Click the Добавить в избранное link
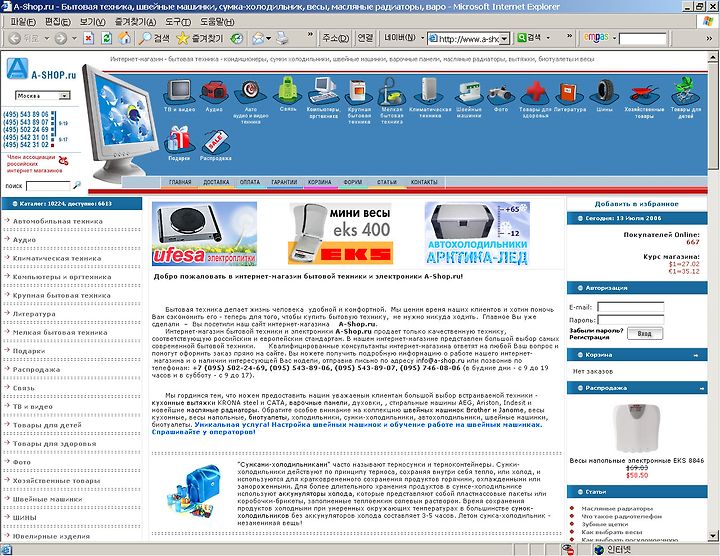Image resolution: width=720 pixels, height=556 pixels. [x=636, y=204]
